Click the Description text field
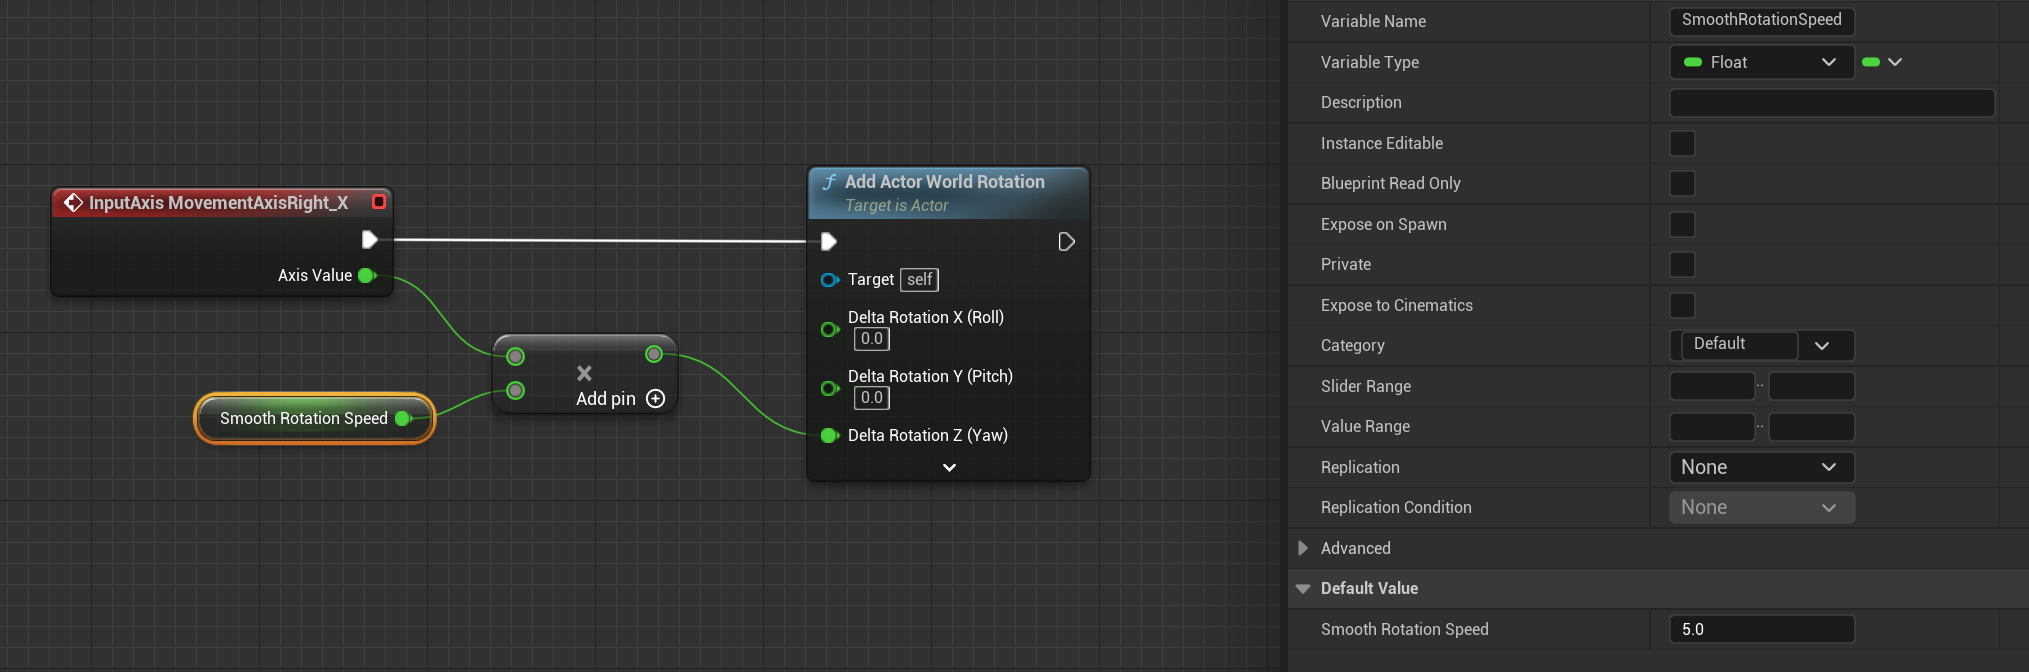 point(1832,102)
